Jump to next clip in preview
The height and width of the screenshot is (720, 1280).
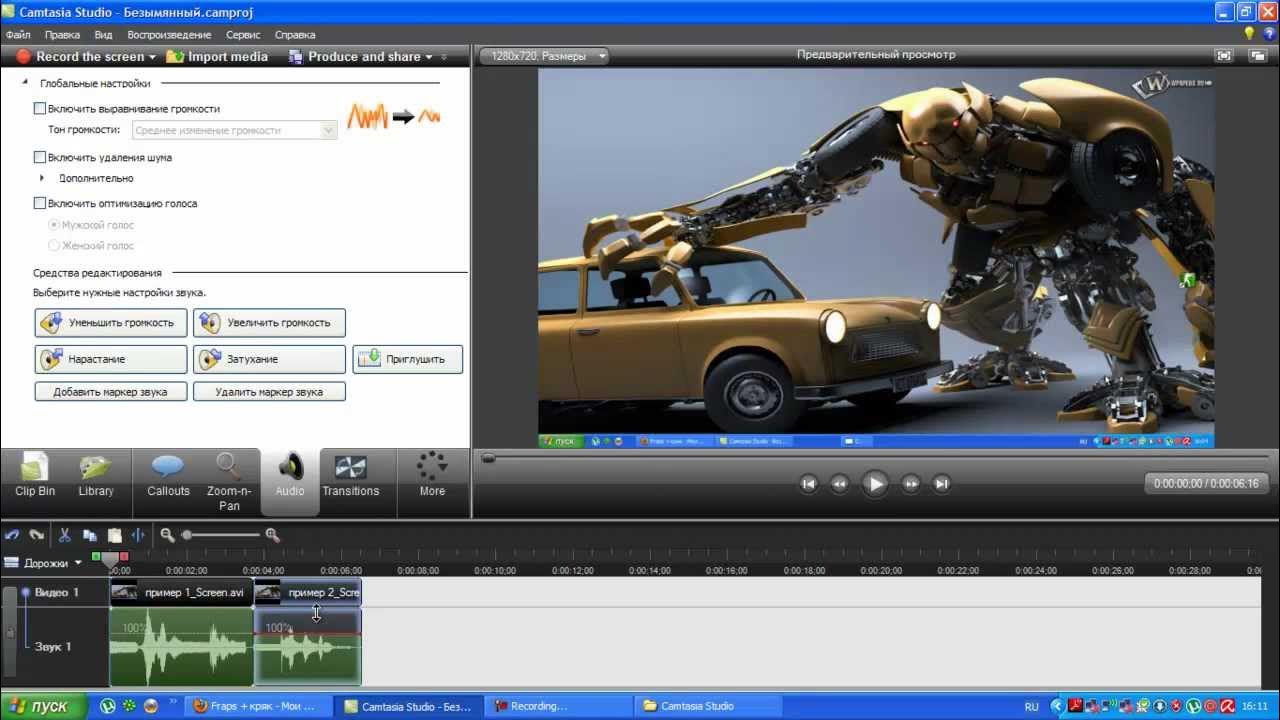(x=941, y=484)
